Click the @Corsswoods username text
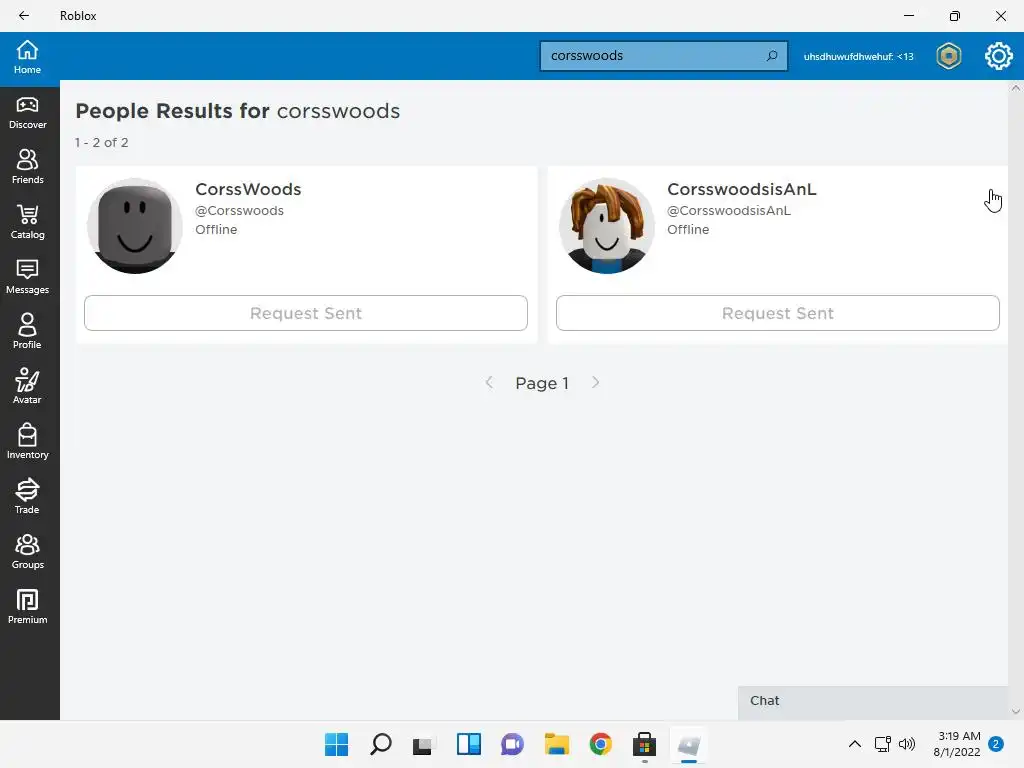This screenshot has height=768, width=1024. tap(239, 211)
